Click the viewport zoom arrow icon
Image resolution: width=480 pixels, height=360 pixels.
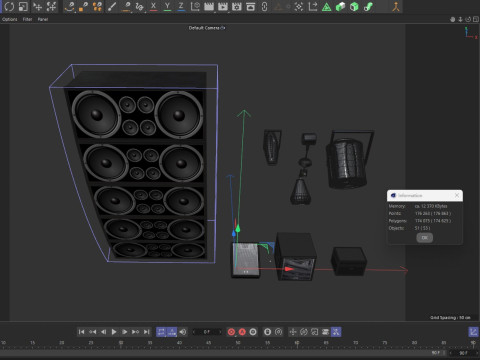point(460,19)
